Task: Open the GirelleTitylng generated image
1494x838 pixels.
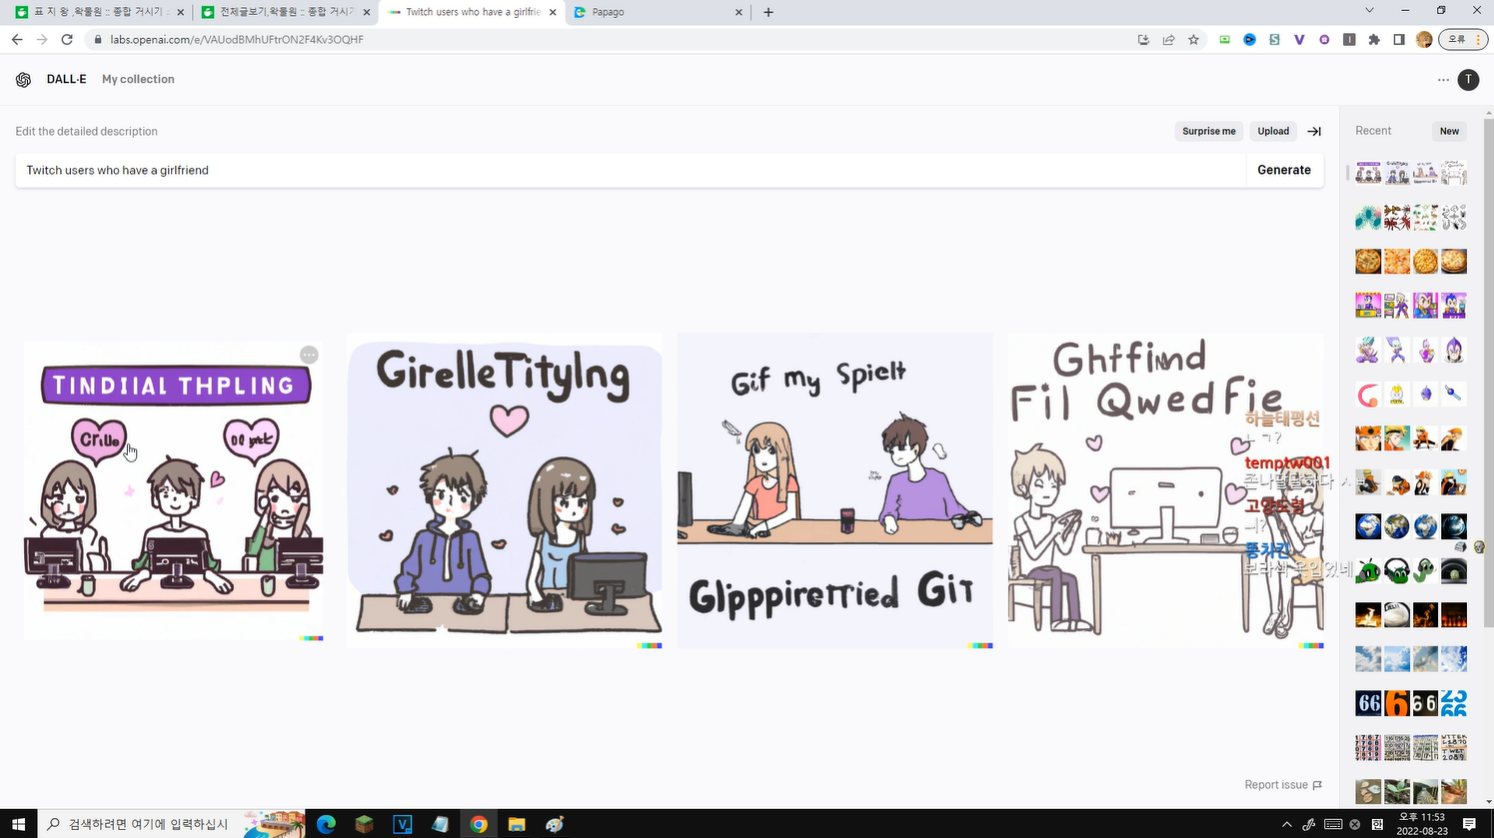Action: (504, 490)
